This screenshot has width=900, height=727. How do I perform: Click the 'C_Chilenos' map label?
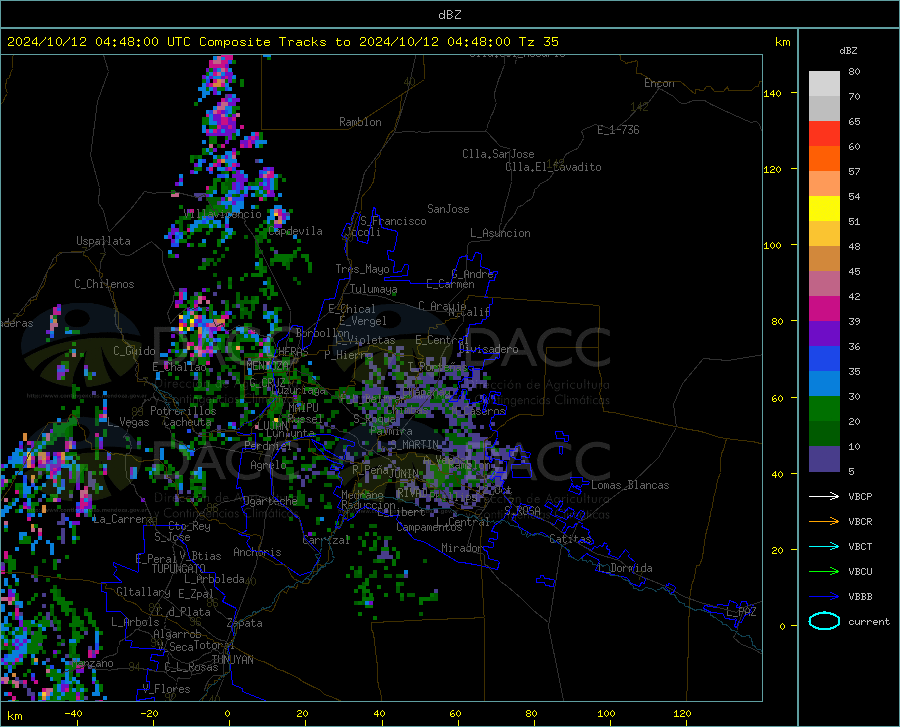coord(104,284)
